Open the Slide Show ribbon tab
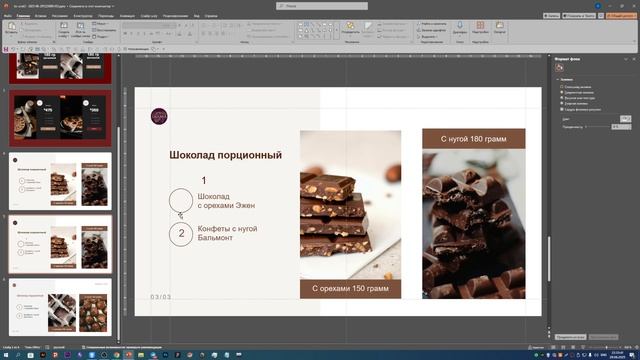 [149, 16]
